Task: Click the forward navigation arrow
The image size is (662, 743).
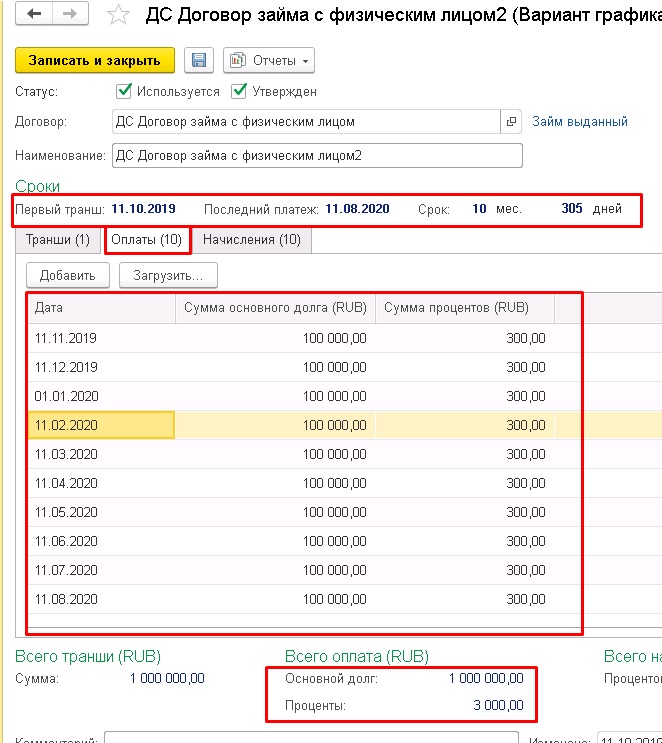Action: coord(69,15)
